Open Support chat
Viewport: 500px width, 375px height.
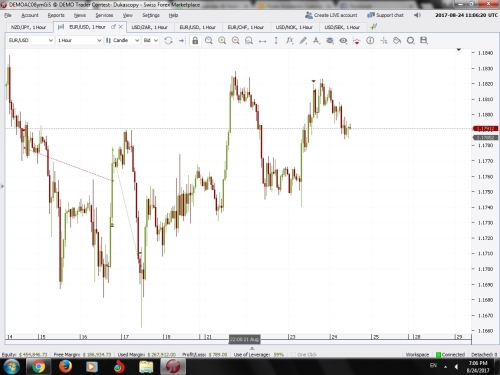[385, 15]
